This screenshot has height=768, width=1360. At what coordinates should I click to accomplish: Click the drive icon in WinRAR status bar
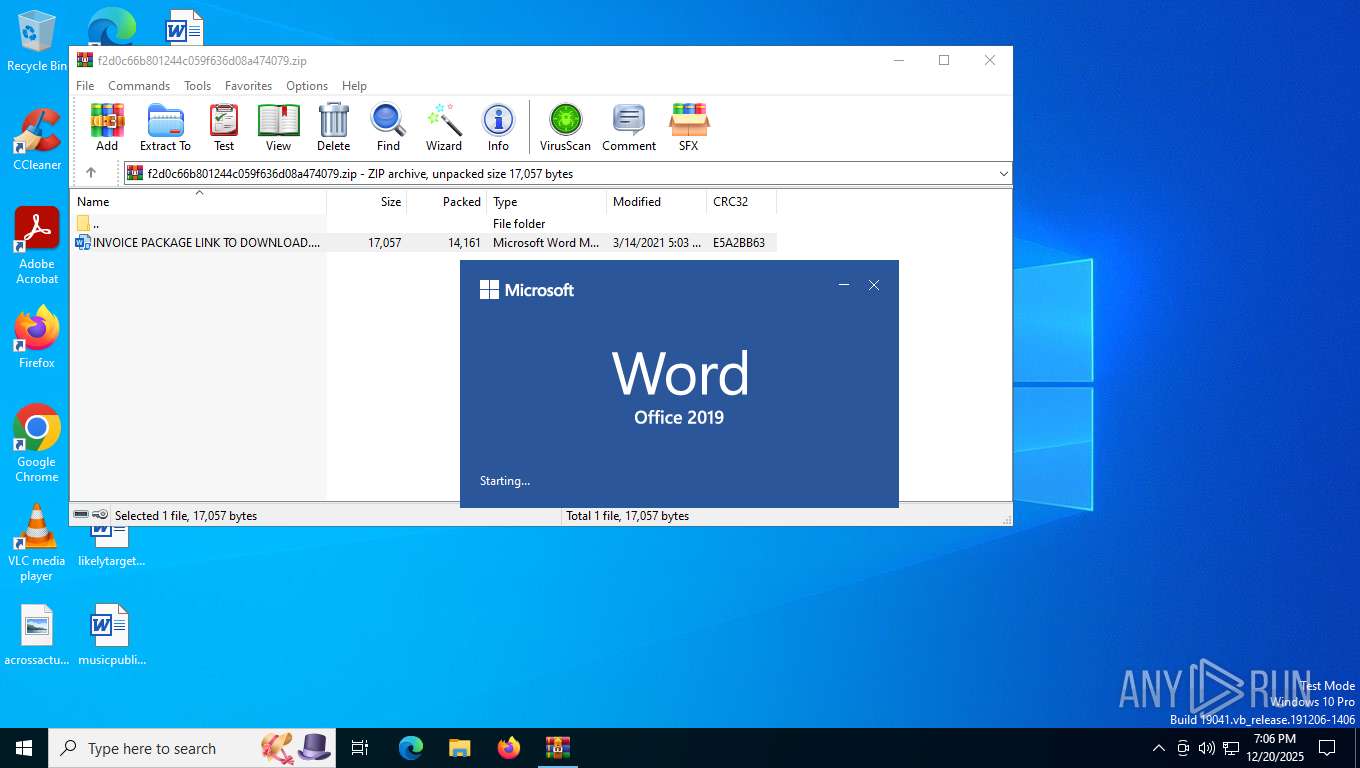(81, 515)
